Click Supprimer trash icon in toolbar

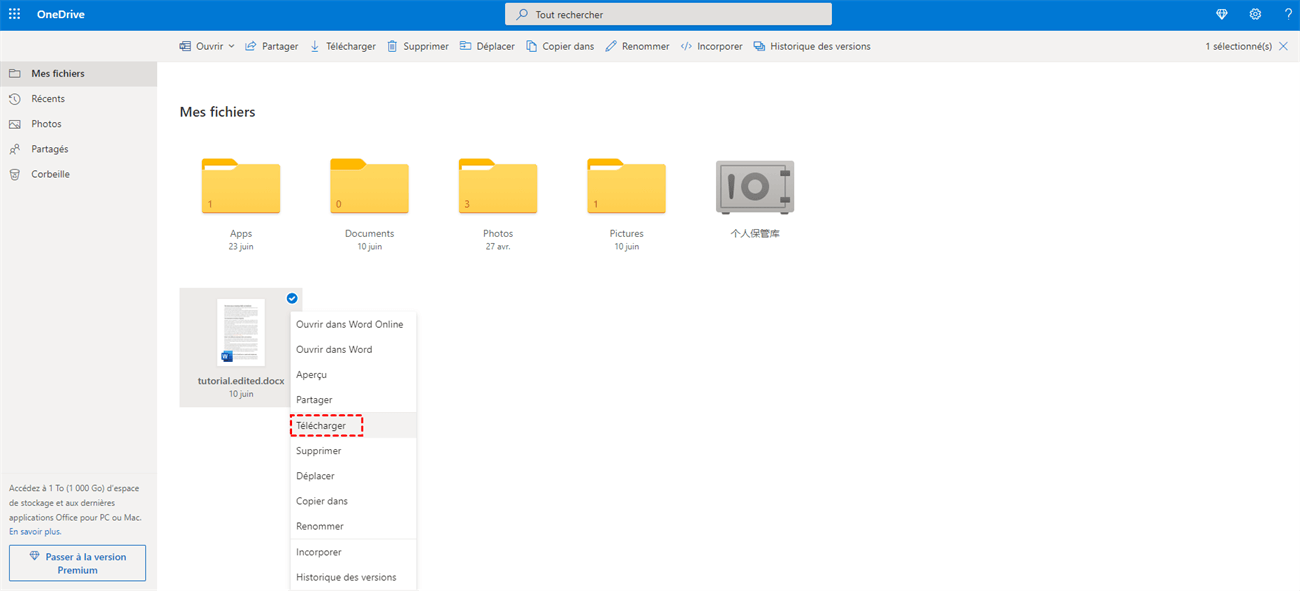coord(393,46)
